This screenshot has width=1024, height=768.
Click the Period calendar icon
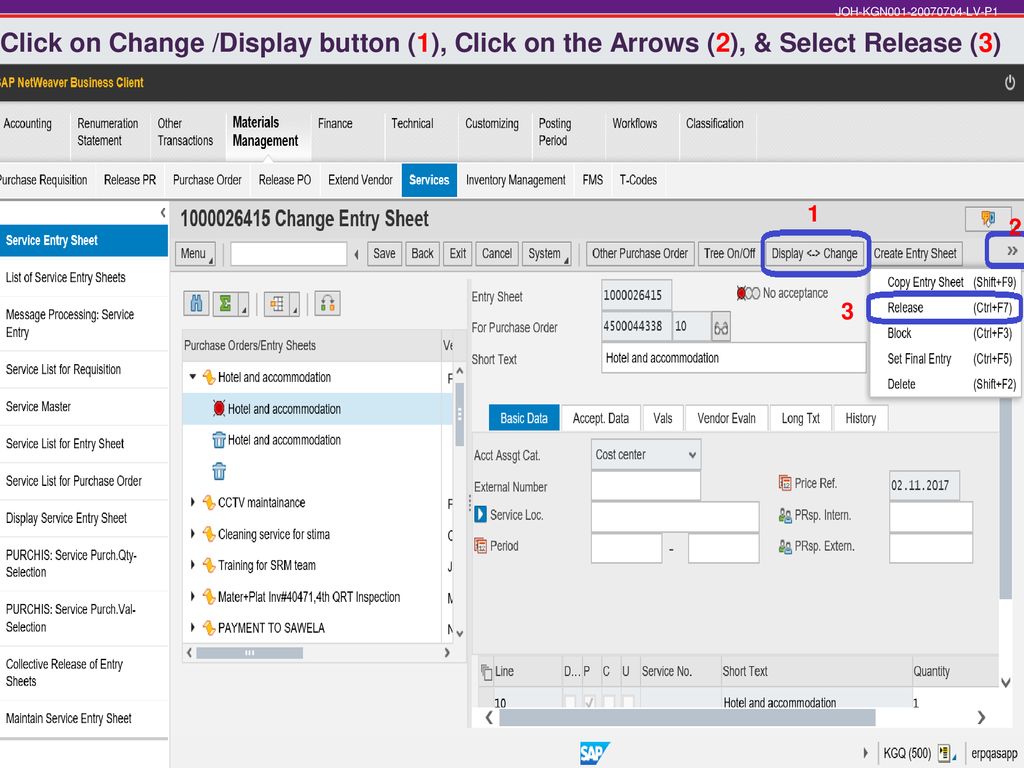pos(481,545)
